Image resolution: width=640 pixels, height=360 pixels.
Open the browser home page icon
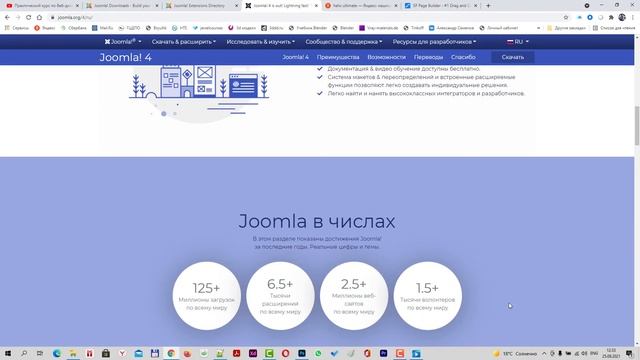tap(39, 18)
